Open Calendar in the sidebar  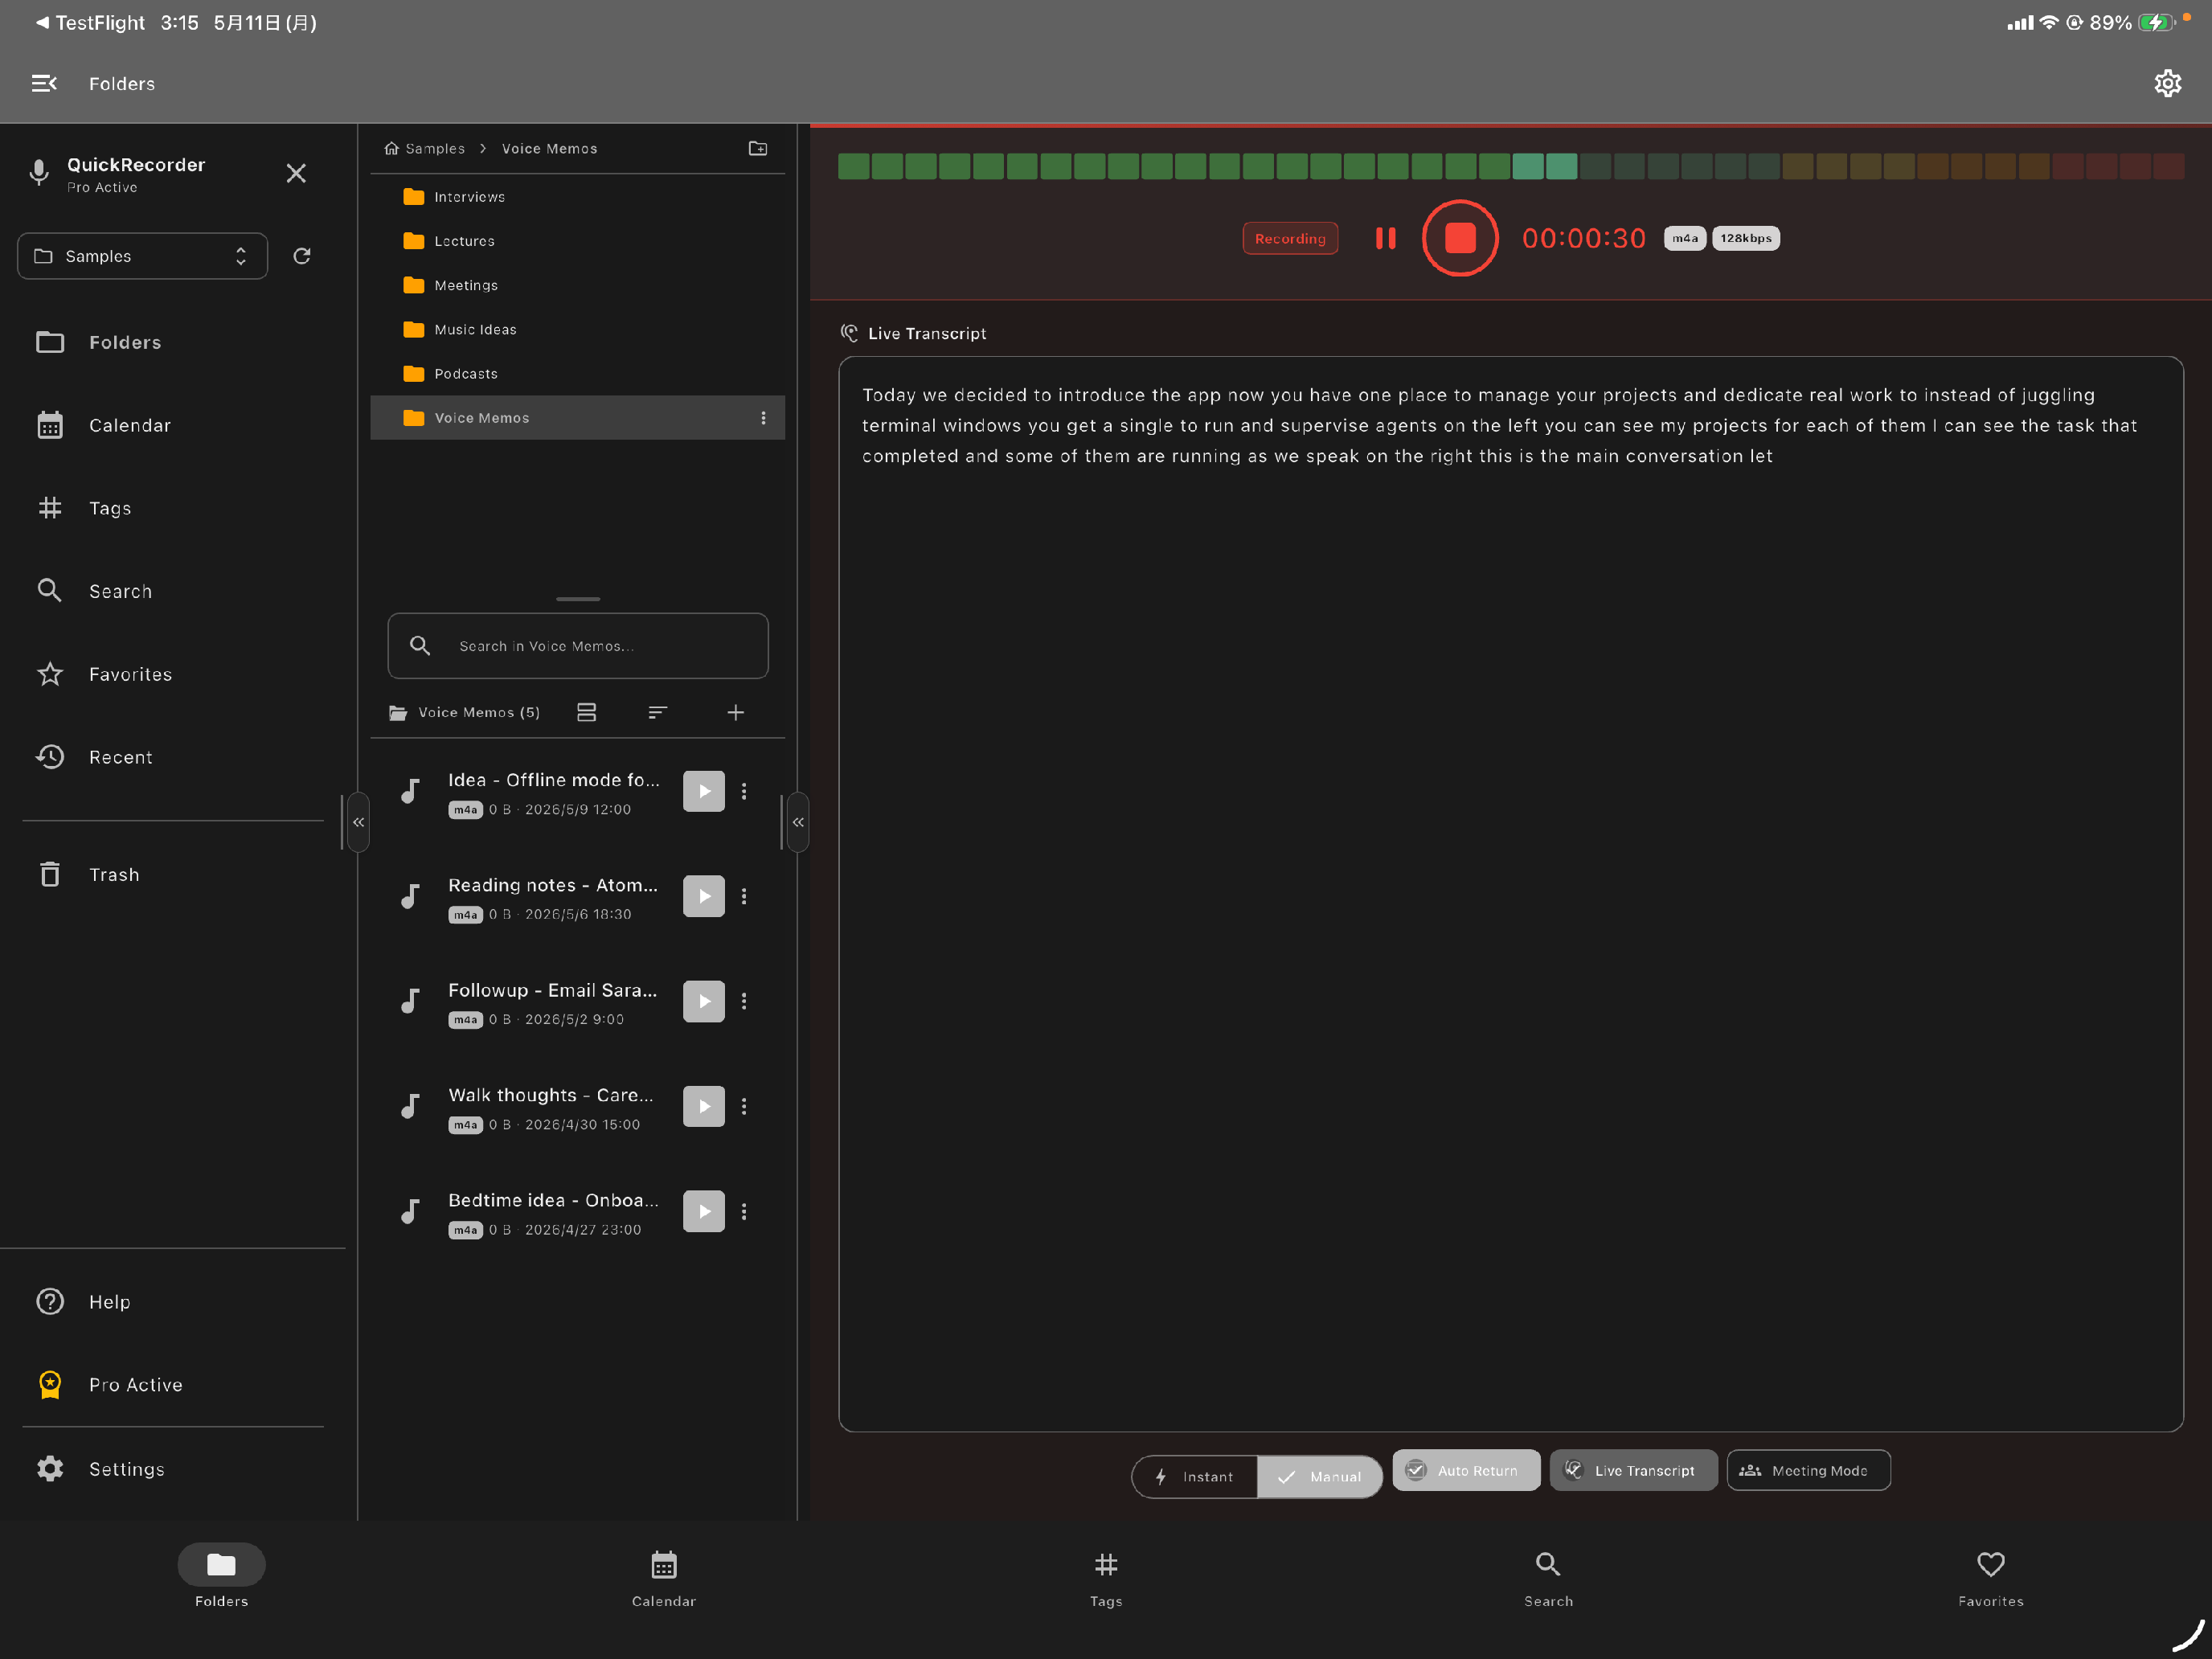pos(173,425)
